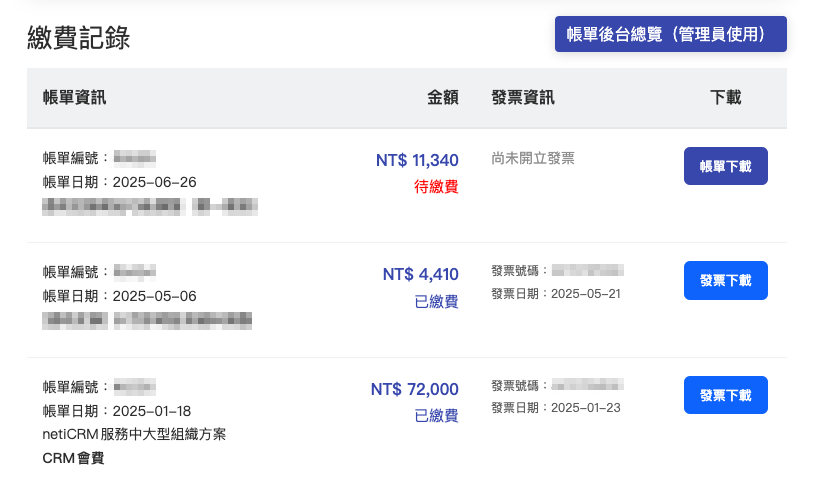Click the 發票日期 2025-01-23 text

556,408
